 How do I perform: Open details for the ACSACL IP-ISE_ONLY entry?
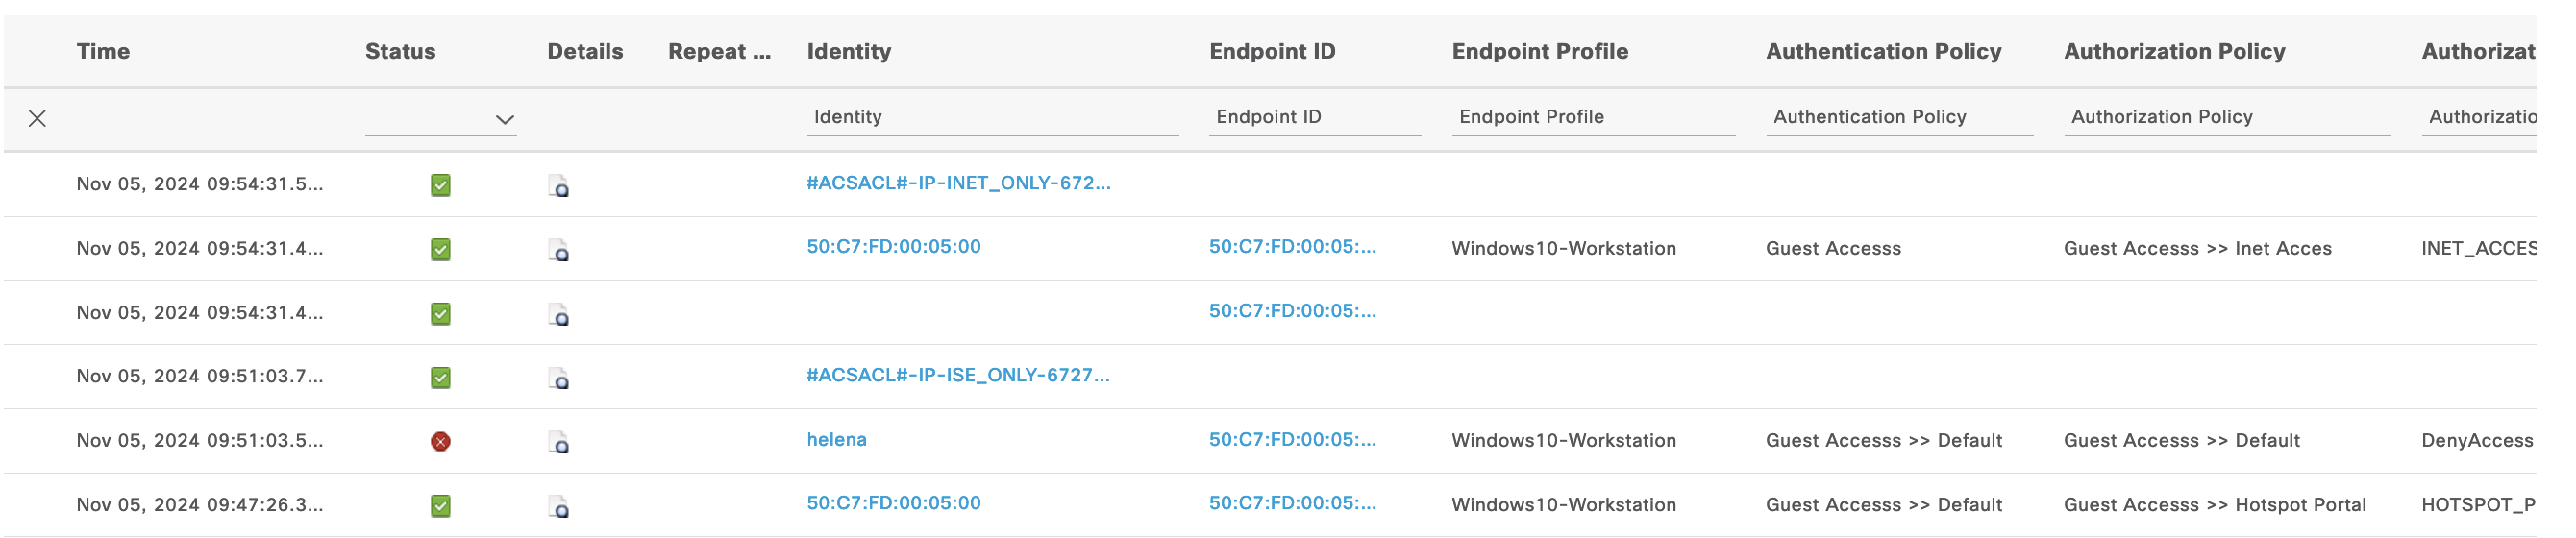559,378
